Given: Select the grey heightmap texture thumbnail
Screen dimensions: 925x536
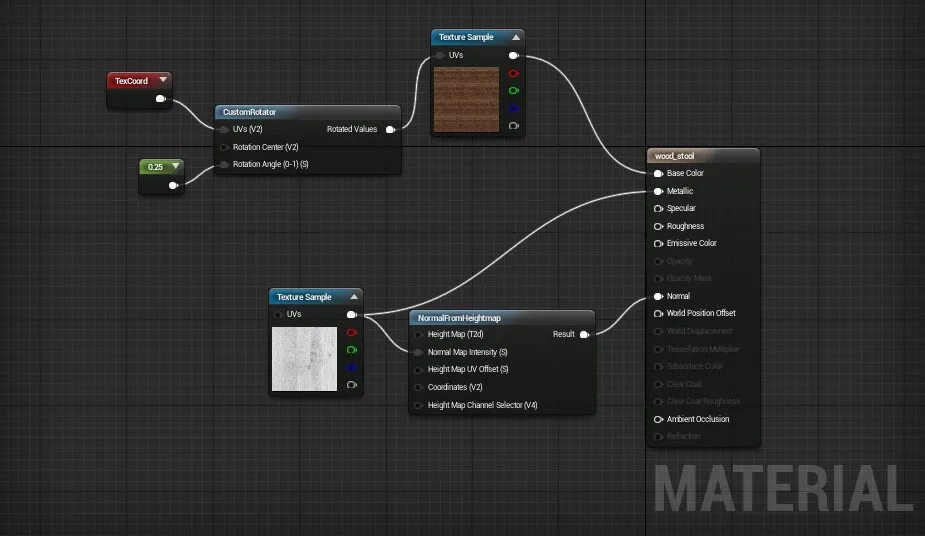Looking at the screenshot, I should (304, 359).
